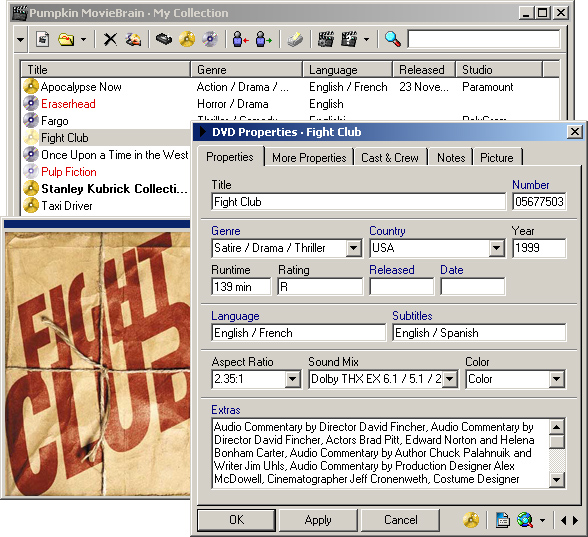This screenshot has width=588, height=537.
Task: Click the empty Released field in dialog
Action: coord(402,287)
